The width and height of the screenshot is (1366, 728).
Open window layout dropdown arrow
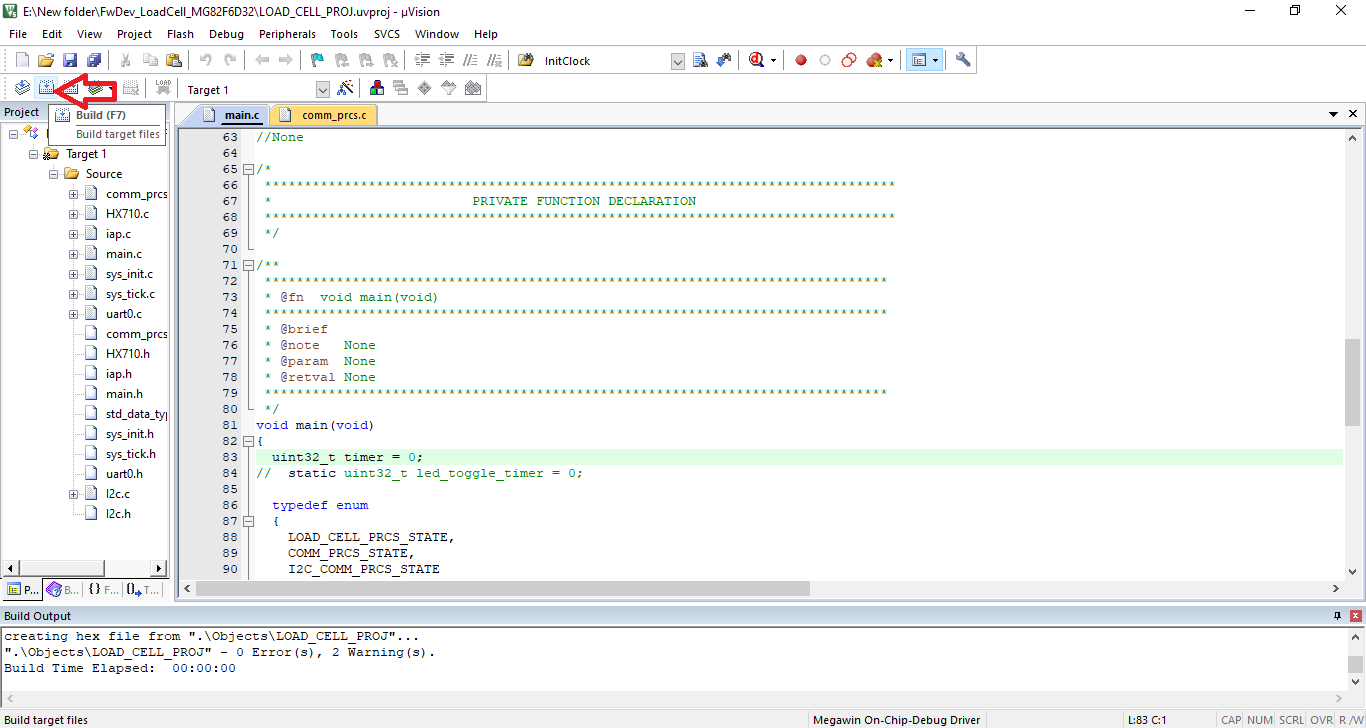[935, 60]
